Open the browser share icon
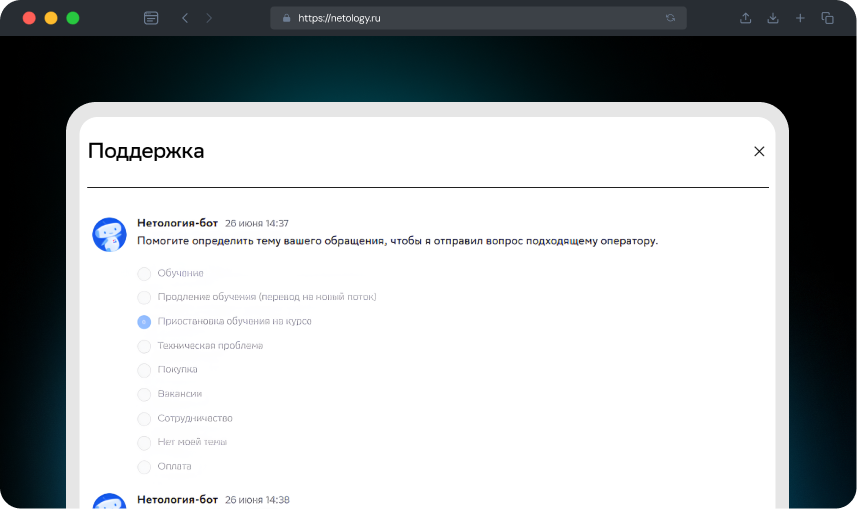Image resolution: width=857 pixels, height=509 pixels. [745, 18]
